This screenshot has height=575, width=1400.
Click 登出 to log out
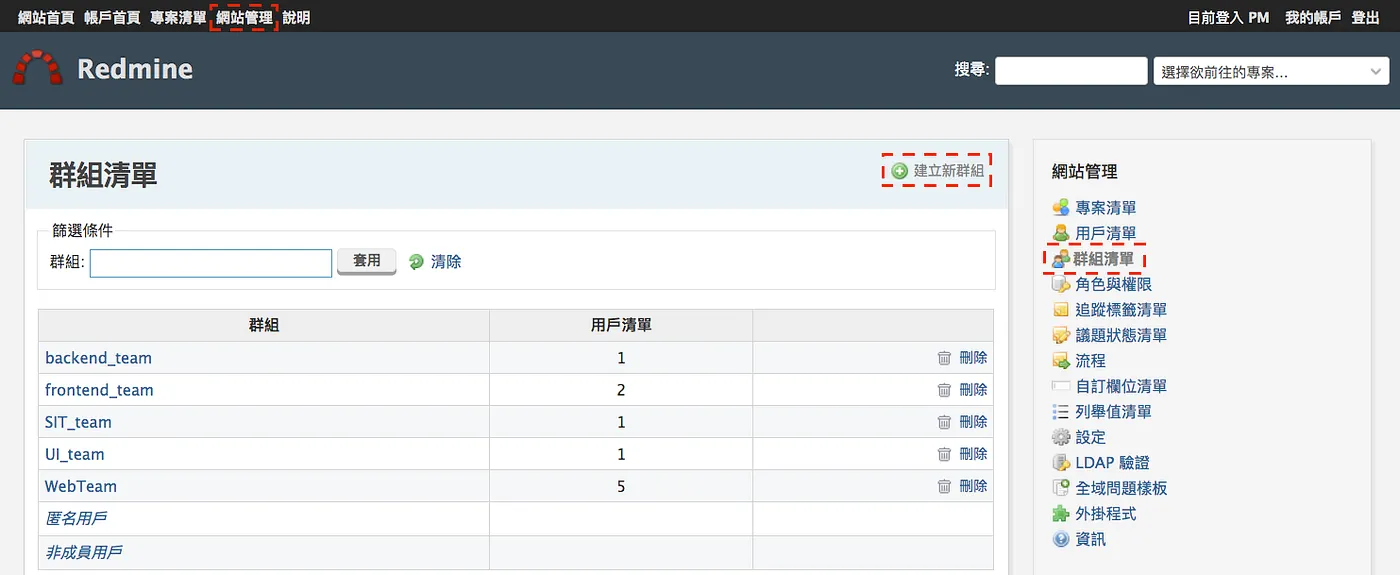coord(1365,17)
